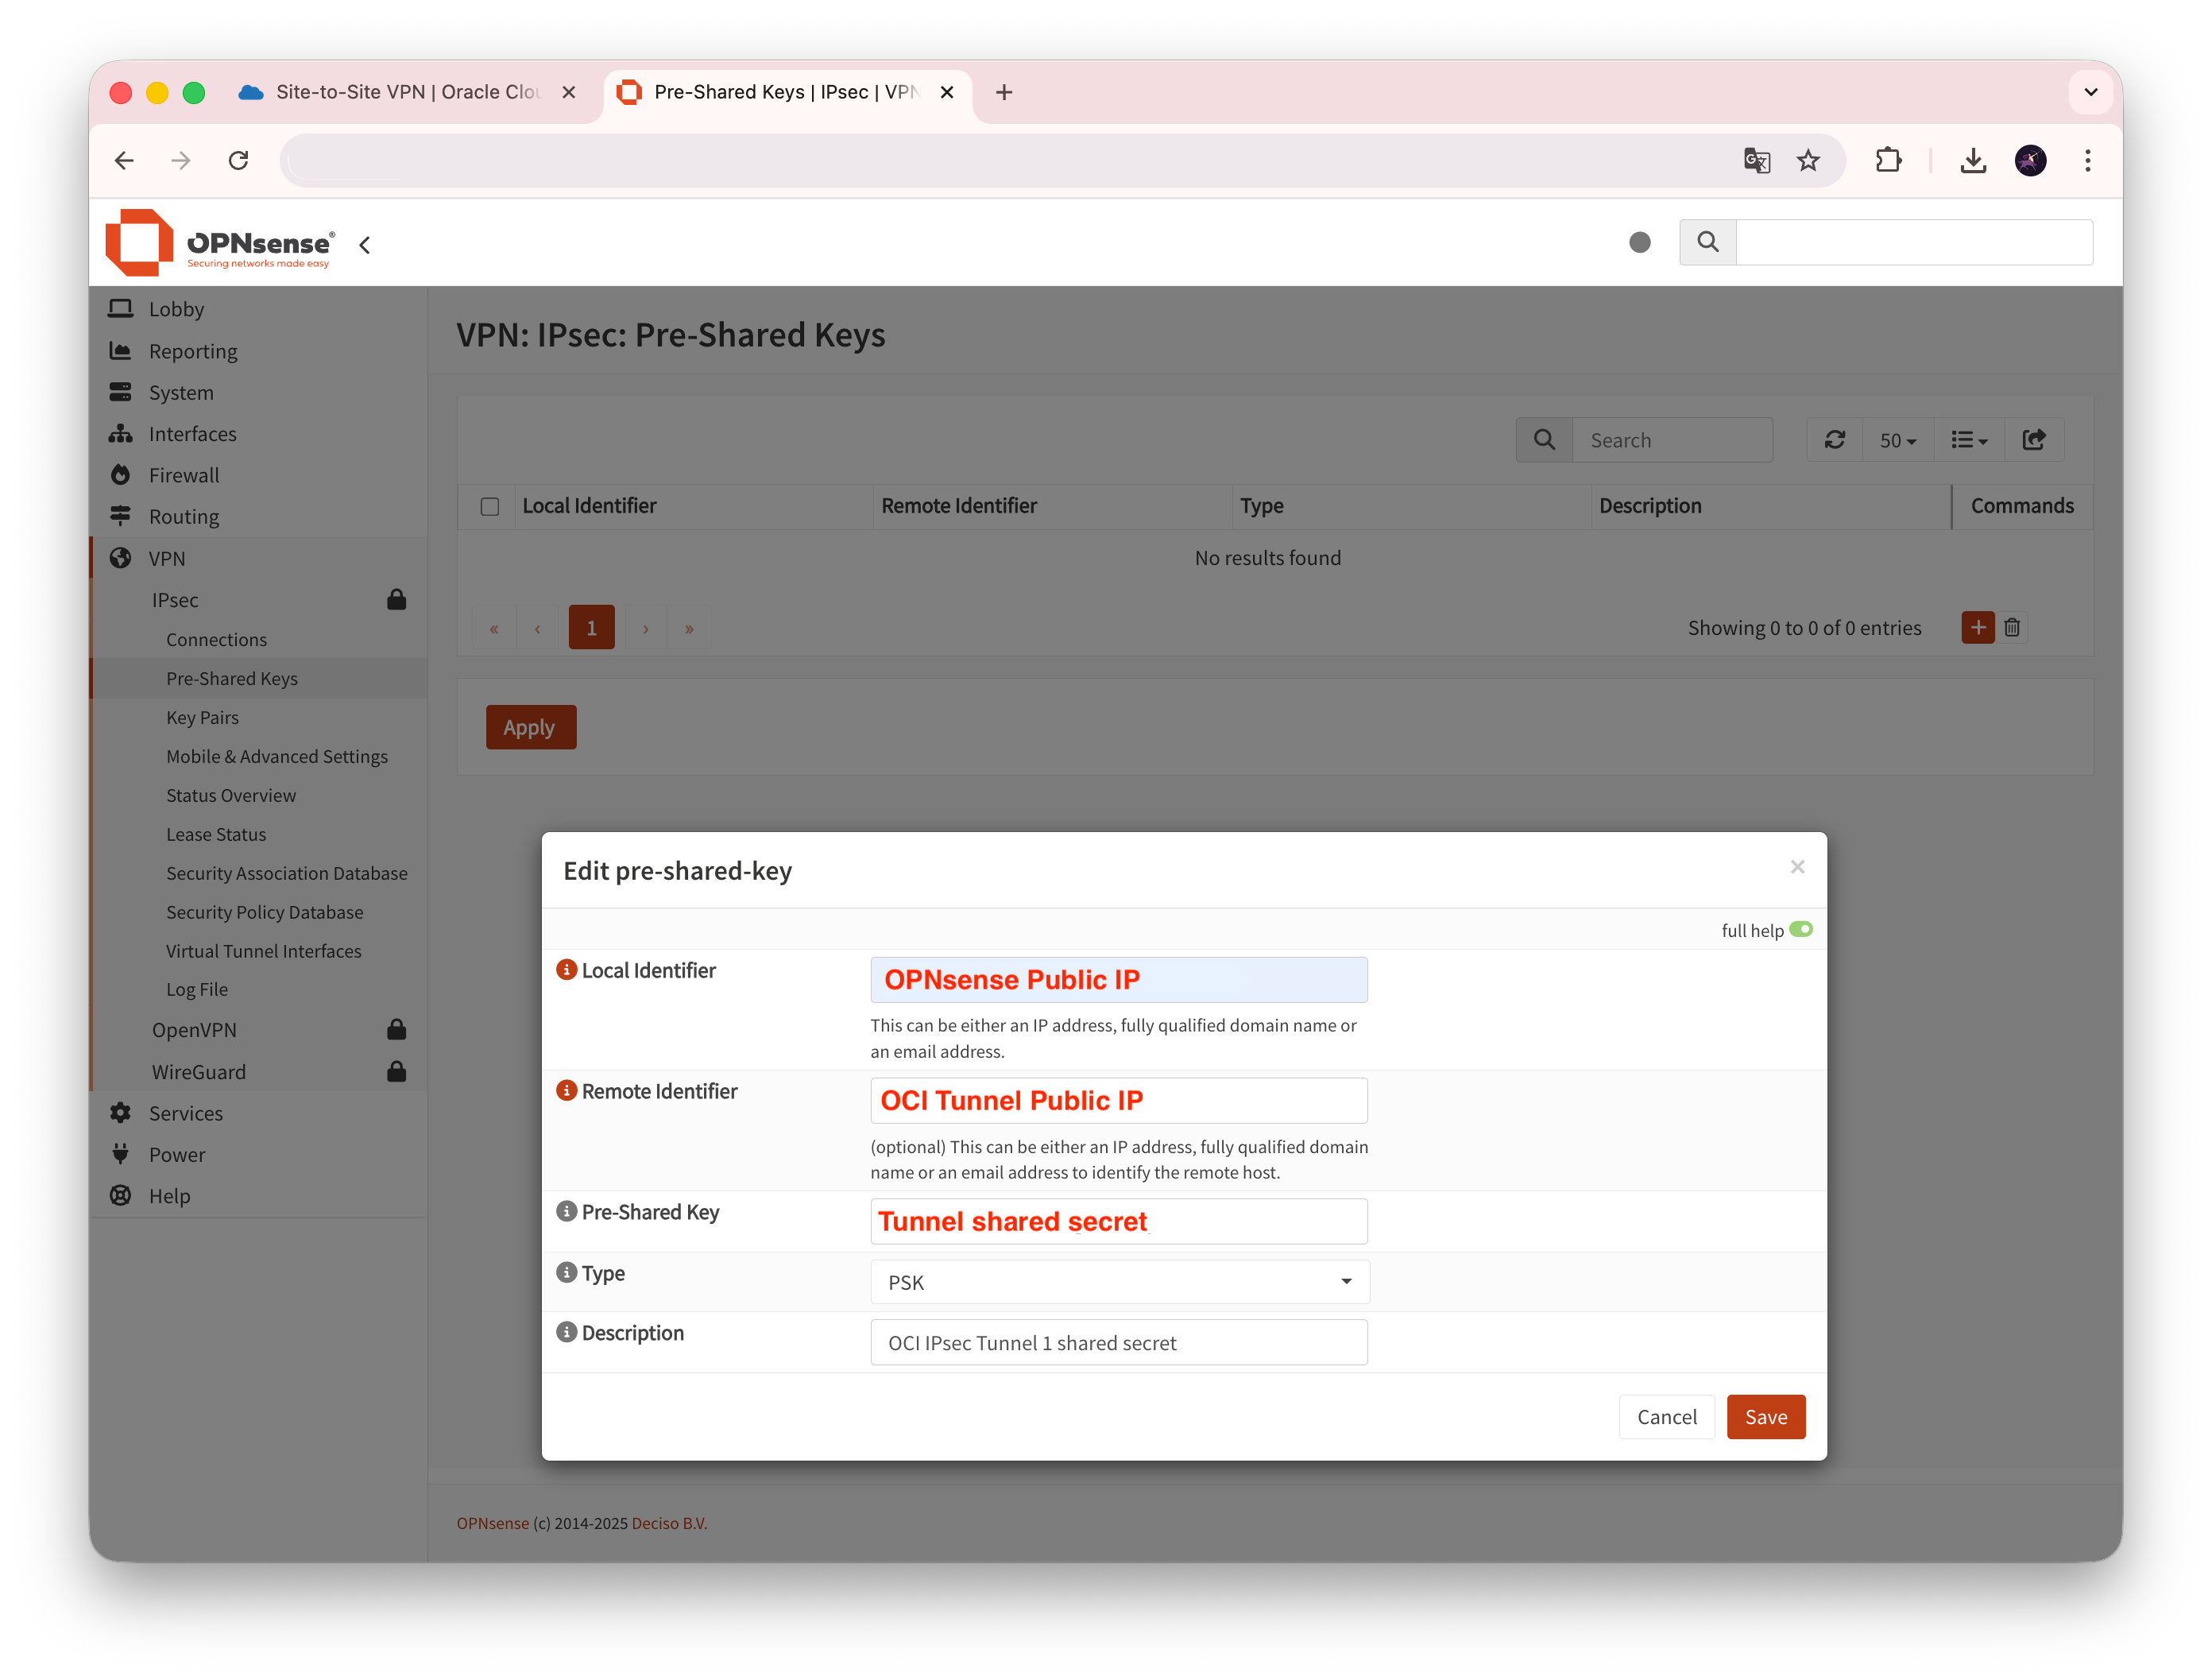This screenshot has width=2212, height=1680.
Task: Click the browser extensions puzzle icon
Action: coord(1888,161)
